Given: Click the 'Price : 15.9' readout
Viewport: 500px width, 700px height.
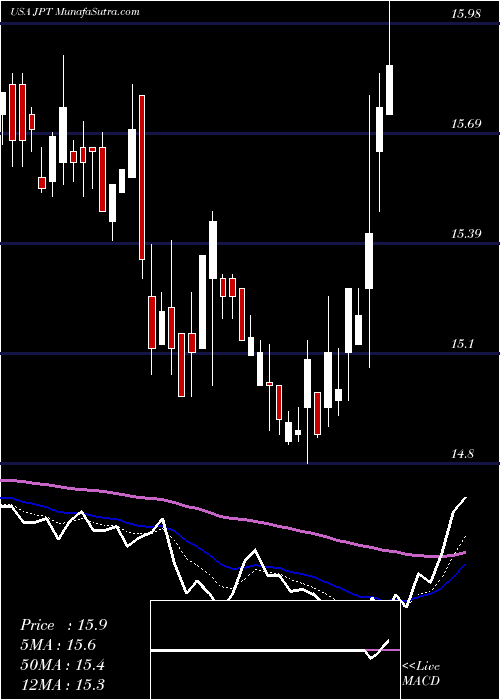Looking at the screenshot, I should 63,625.
